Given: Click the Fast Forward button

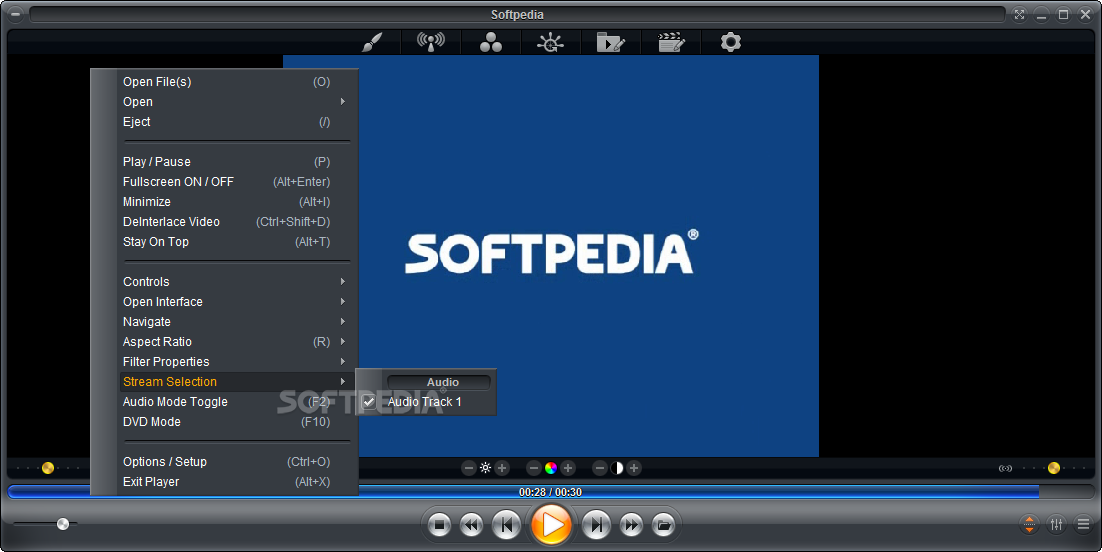Looking at the screenshot, I should click(631, 525).
